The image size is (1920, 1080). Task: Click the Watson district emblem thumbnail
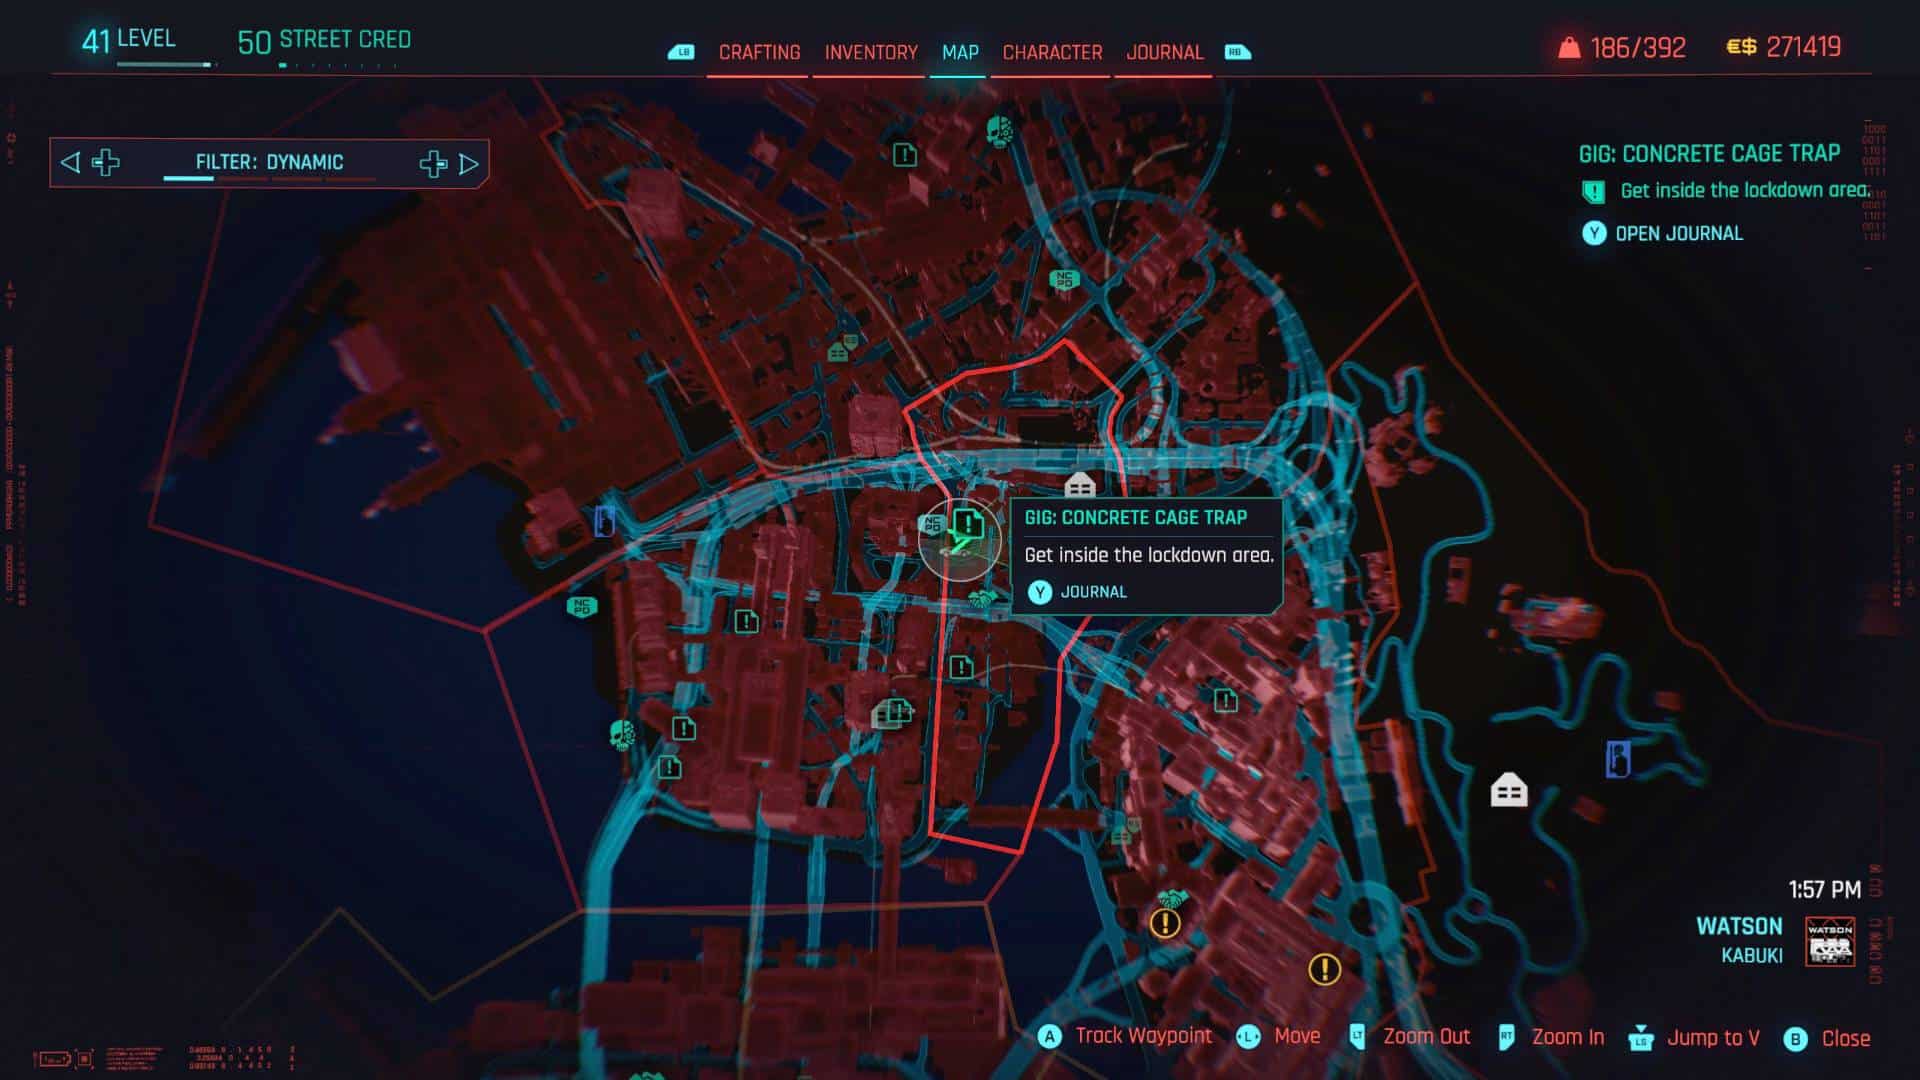(1830, 941)
